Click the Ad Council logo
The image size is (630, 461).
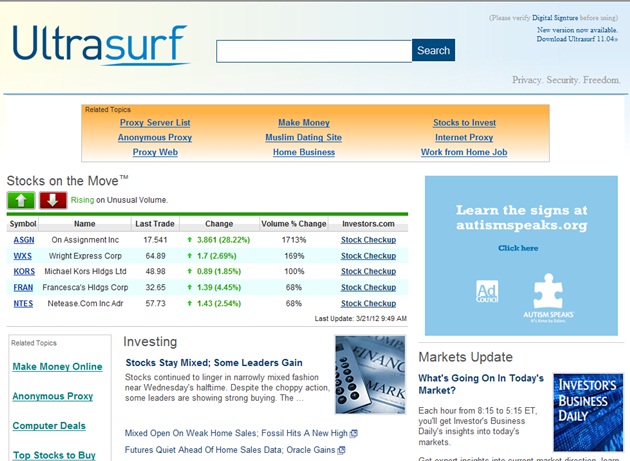point(487,291)
